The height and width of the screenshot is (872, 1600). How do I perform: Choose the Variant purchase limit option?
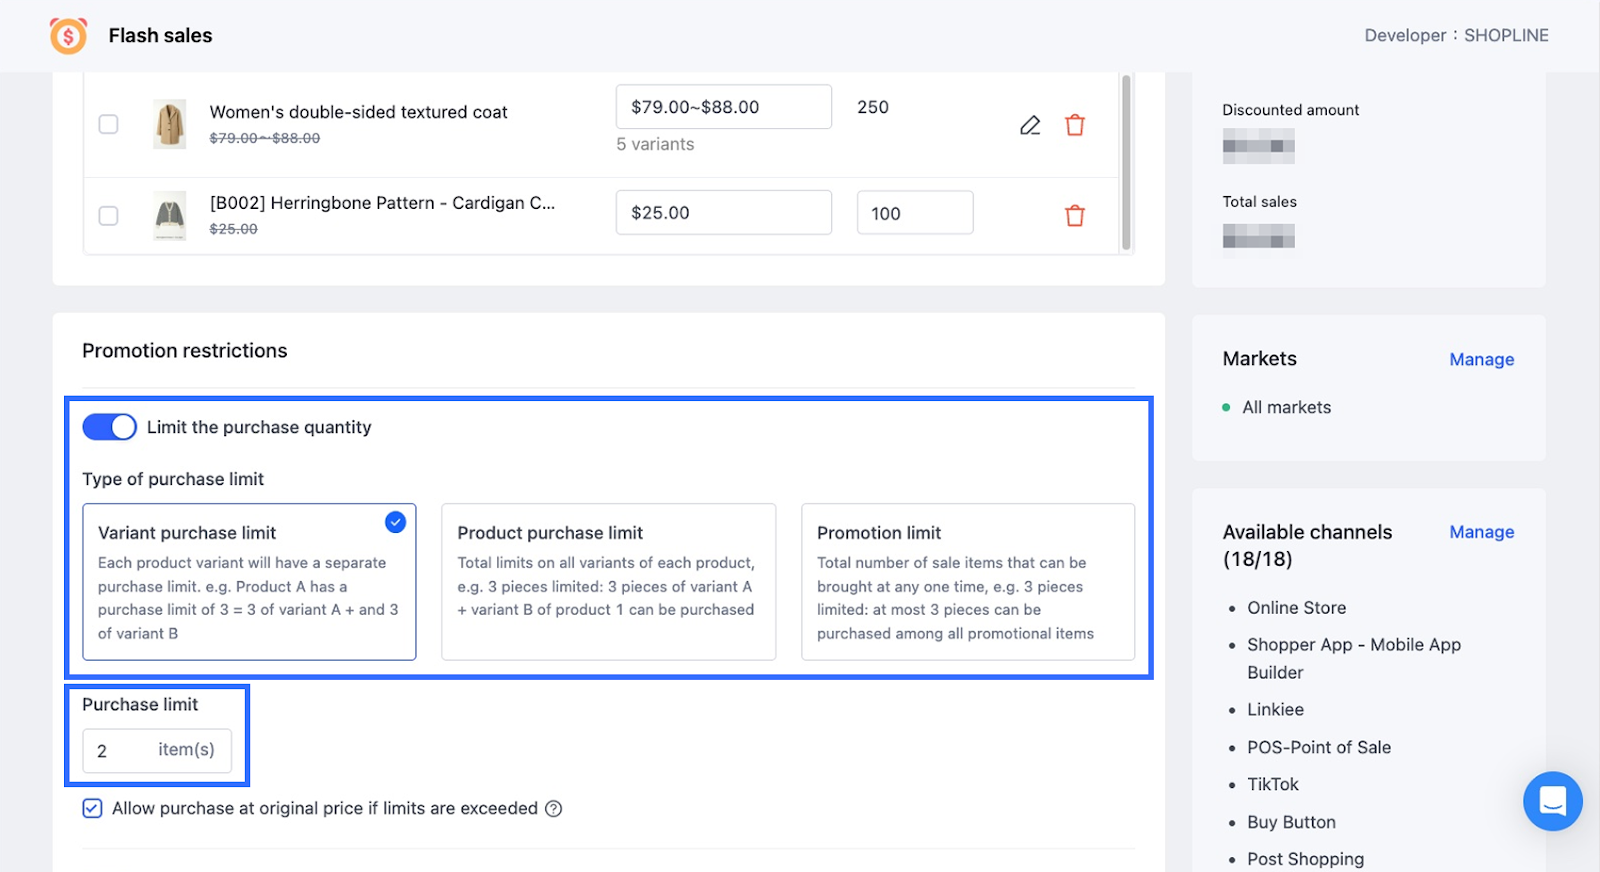pyautogui.click(x=249, y=581)
